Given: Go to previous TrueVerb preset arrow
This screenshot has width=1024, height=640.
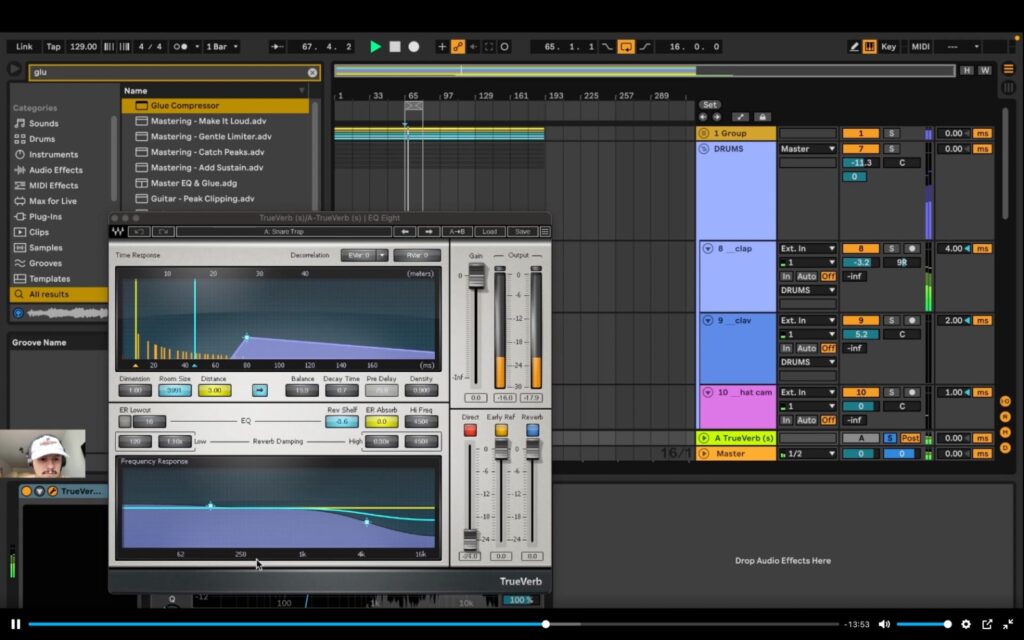Looking at the screenshot, I should pos(405,231).
